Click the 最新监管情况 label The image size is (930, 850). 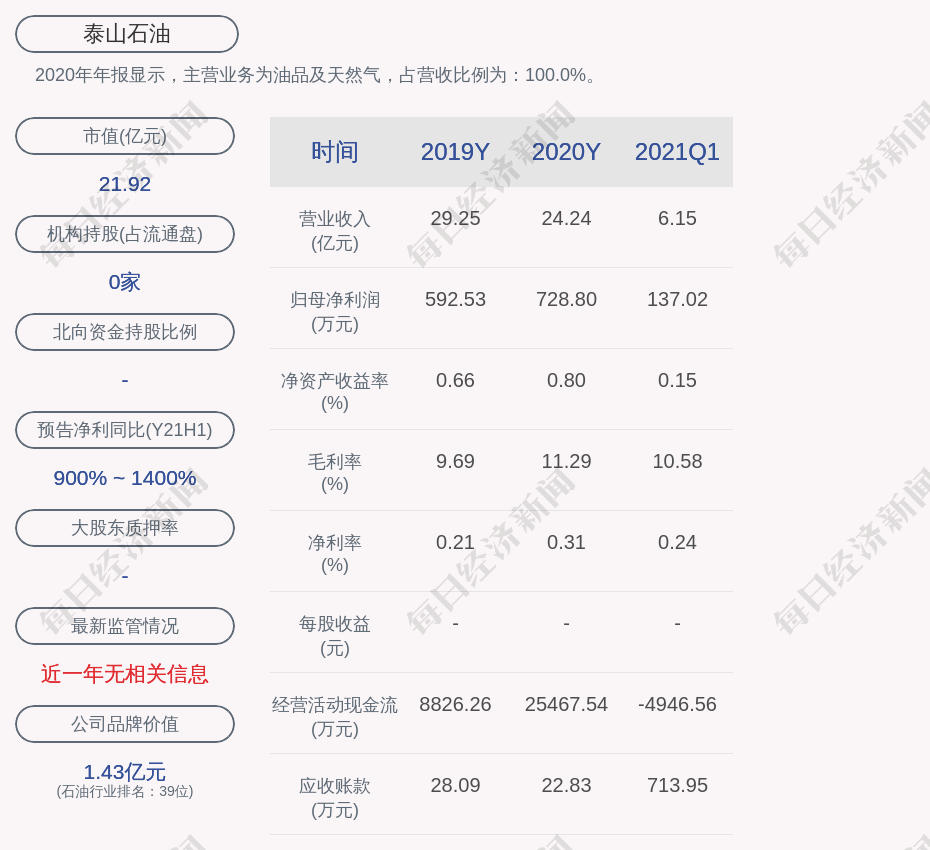coord(125,626)
